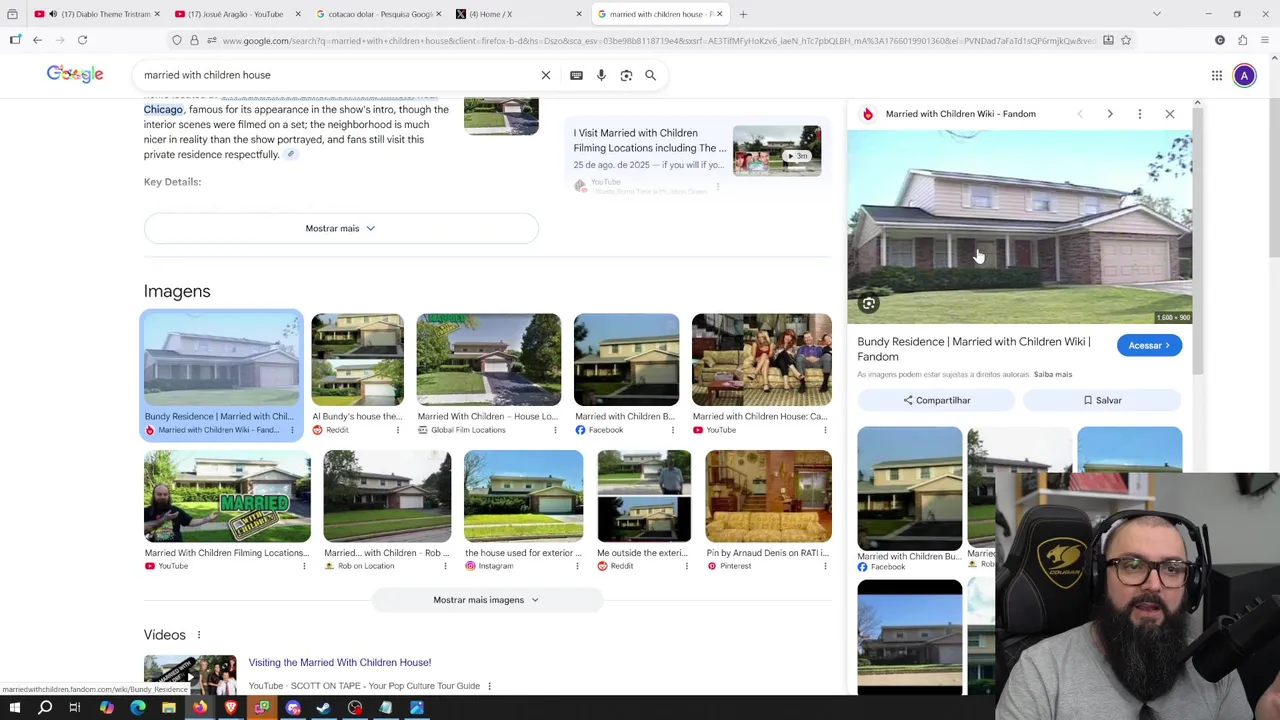The width and height of the screenshot is (1280, 720).
Task: Search by image with Google Lens
Action: (x=626, y=75)
